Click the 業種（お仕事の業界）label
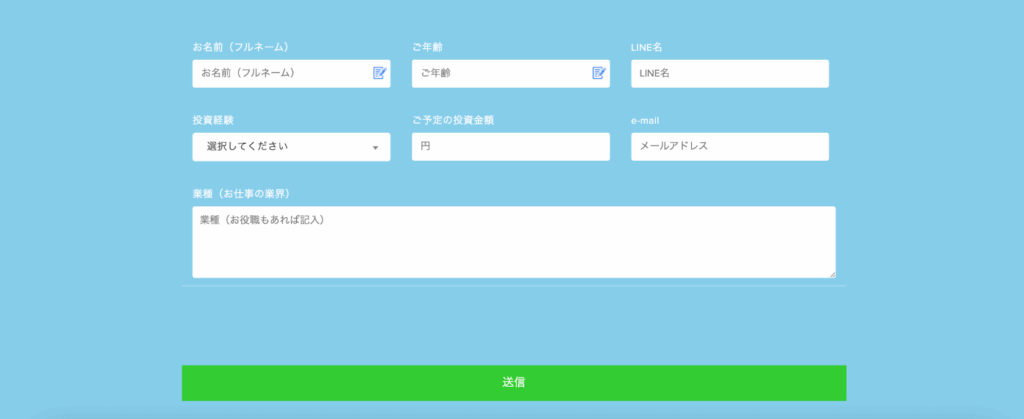The width and height of the screenshot is (1024, 419). [241, 194]
